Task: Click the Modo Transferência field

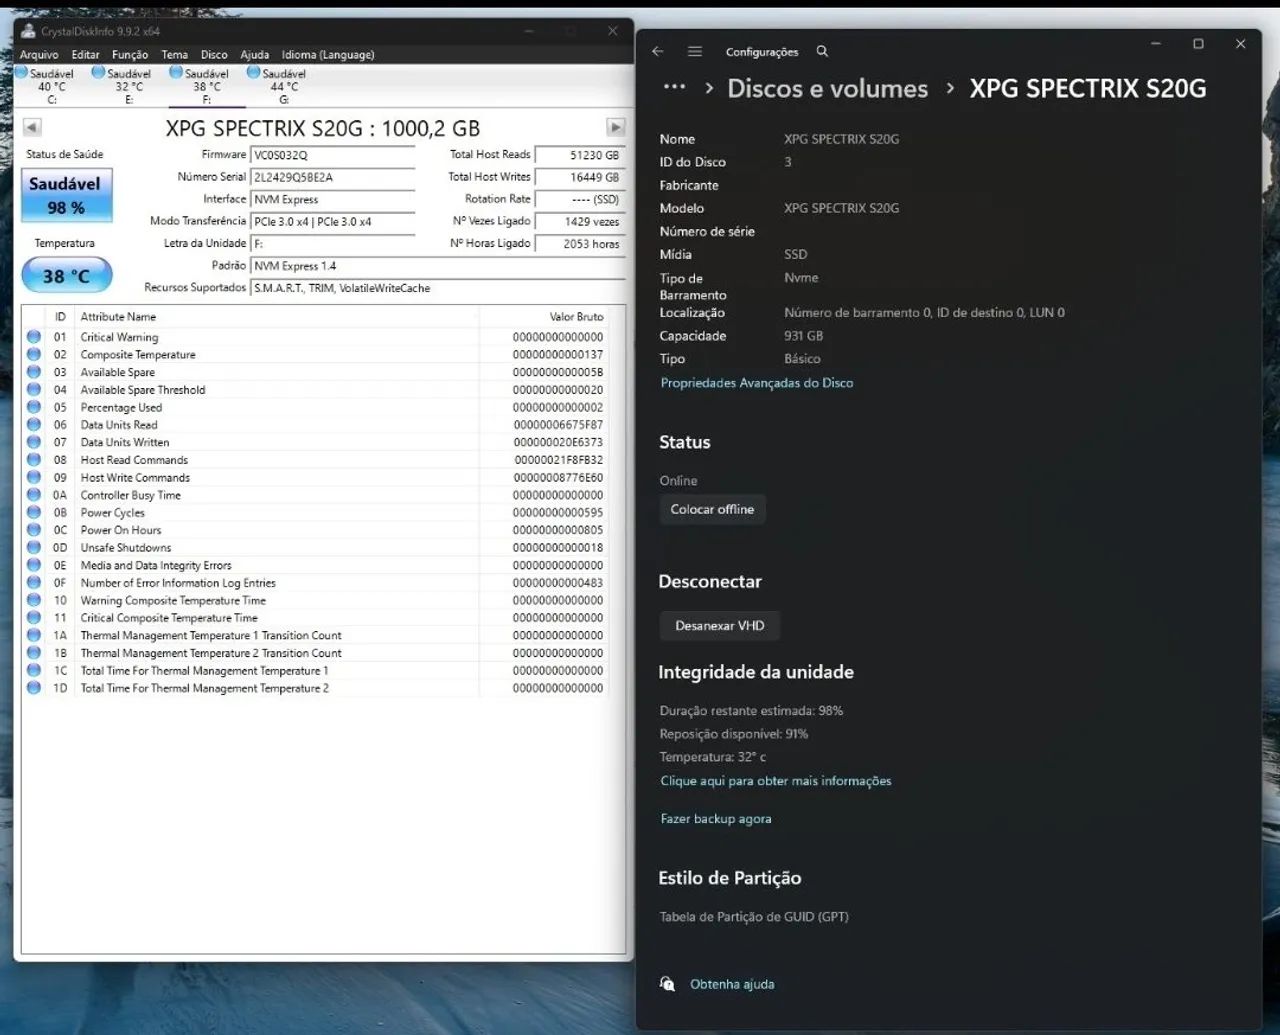Action: coord(332,221)
